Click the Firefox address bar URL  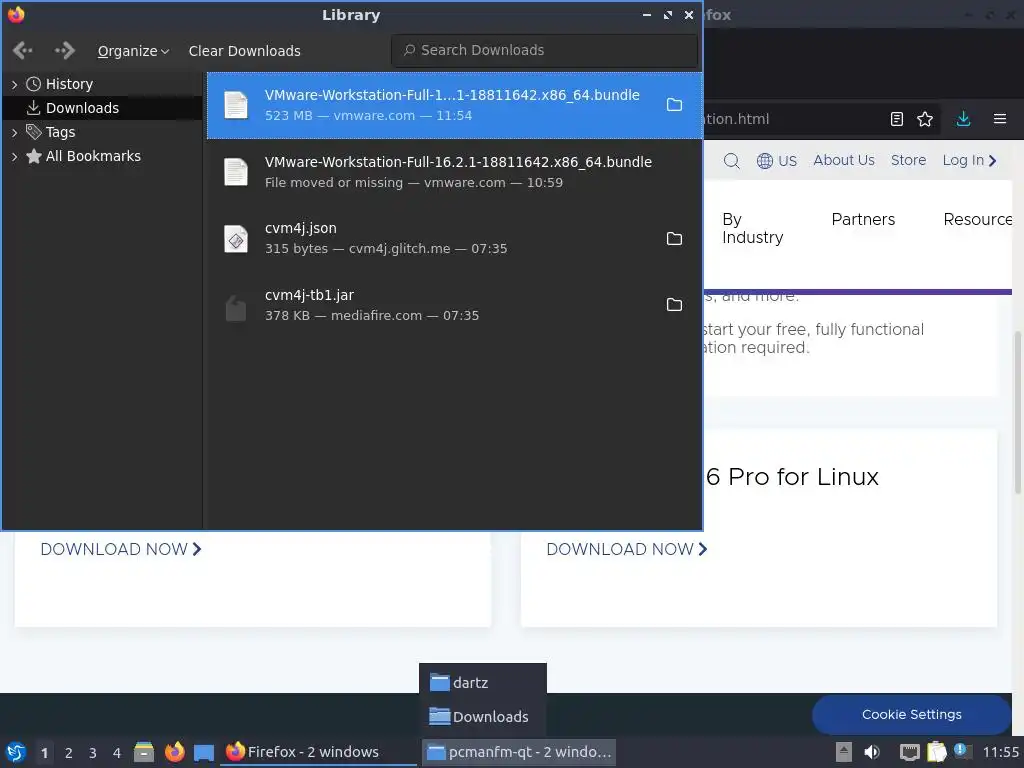736,119
